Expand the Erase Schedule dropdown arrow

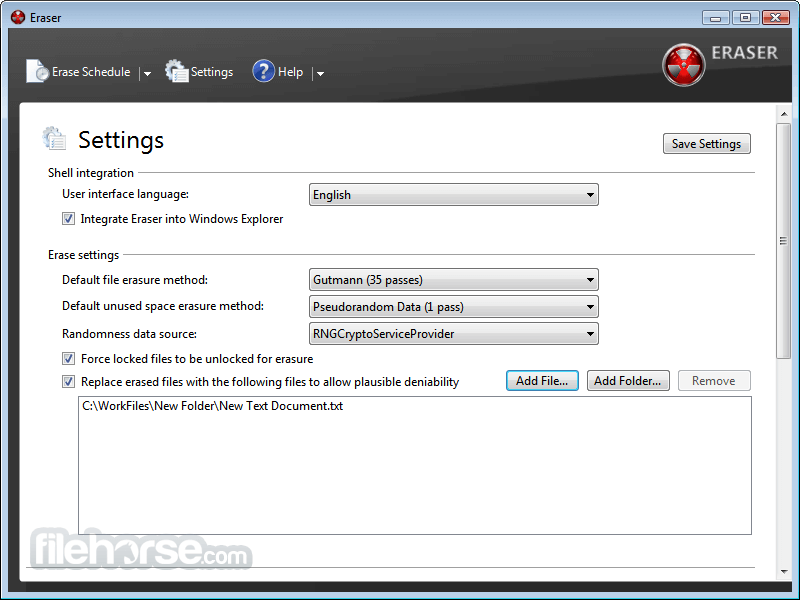click(147, 73)
